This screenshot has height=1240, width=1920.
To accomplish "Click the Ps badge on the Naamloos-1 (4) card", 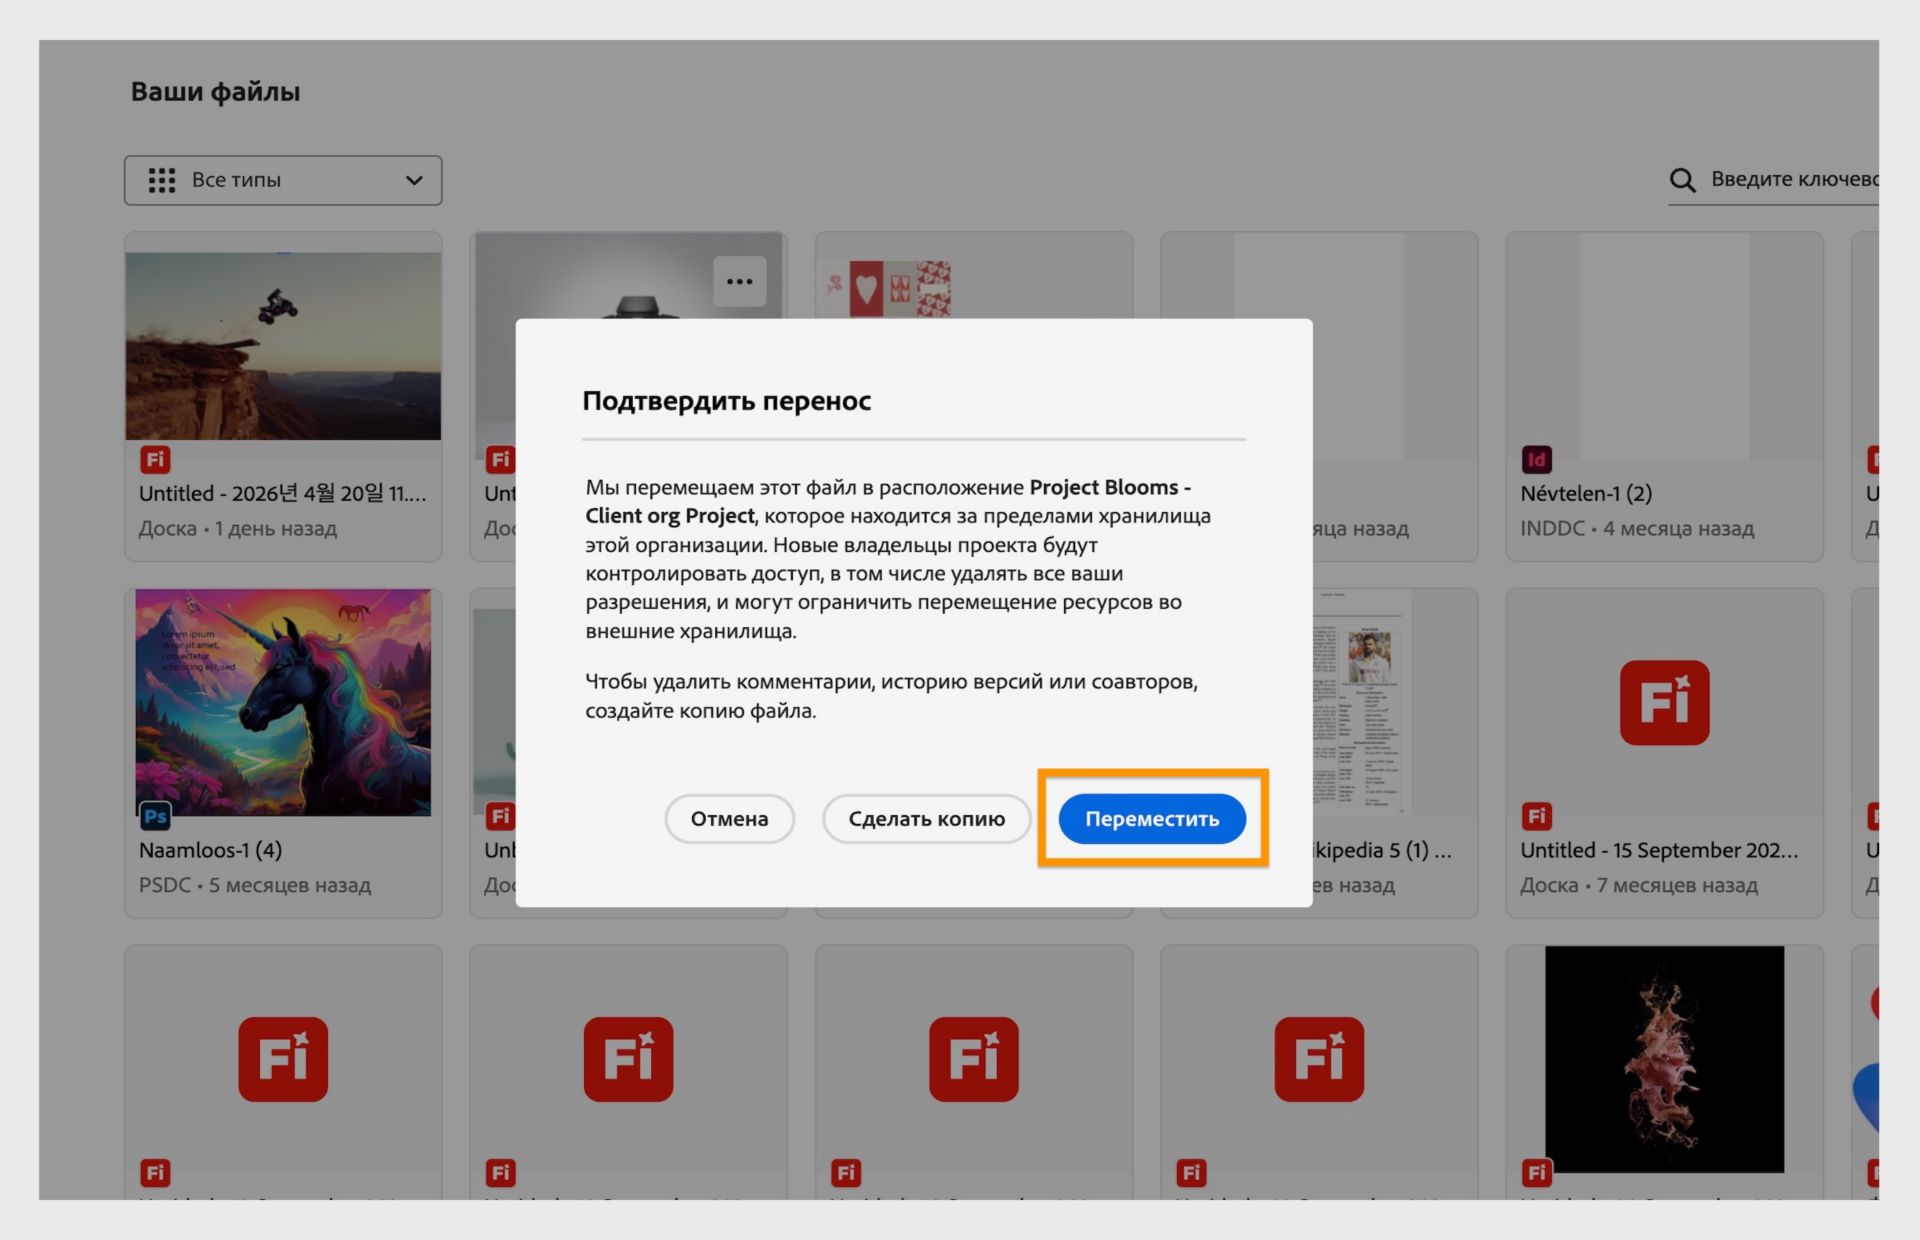I will (155, 816).
